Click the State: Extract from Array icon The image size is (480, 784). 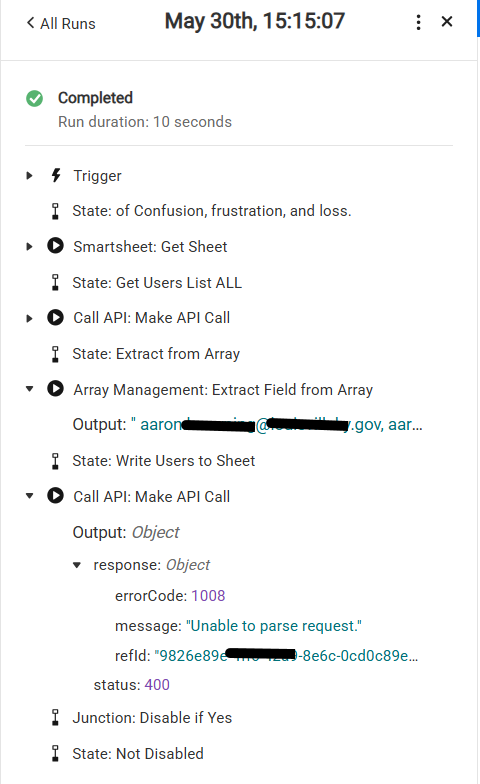click(x=56, y=354)
